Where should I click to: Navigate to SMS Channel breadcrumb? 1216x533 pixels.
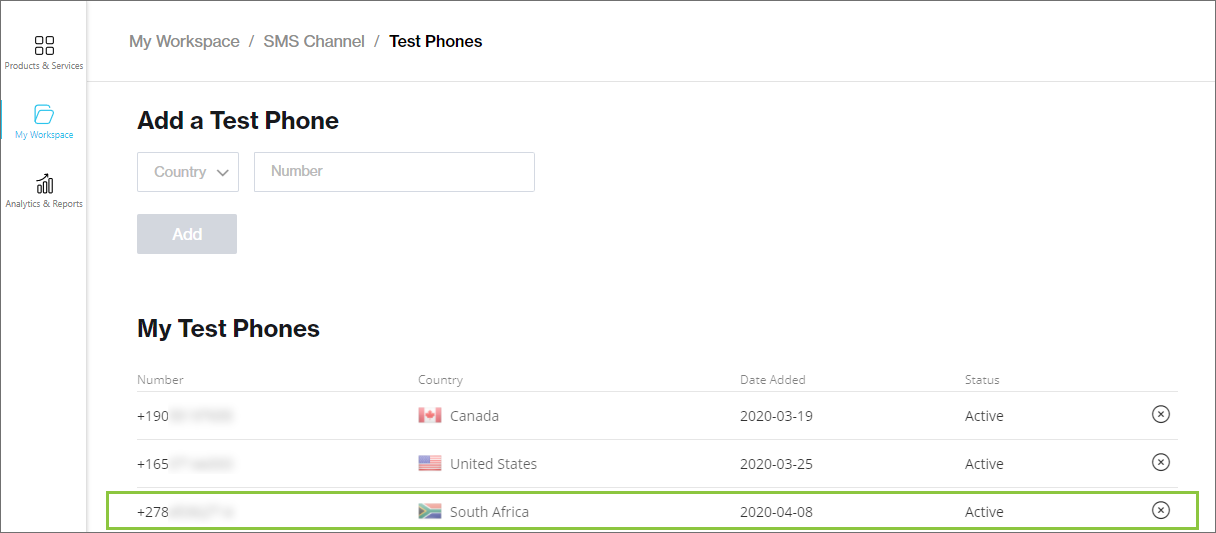[x=314, y=42]
